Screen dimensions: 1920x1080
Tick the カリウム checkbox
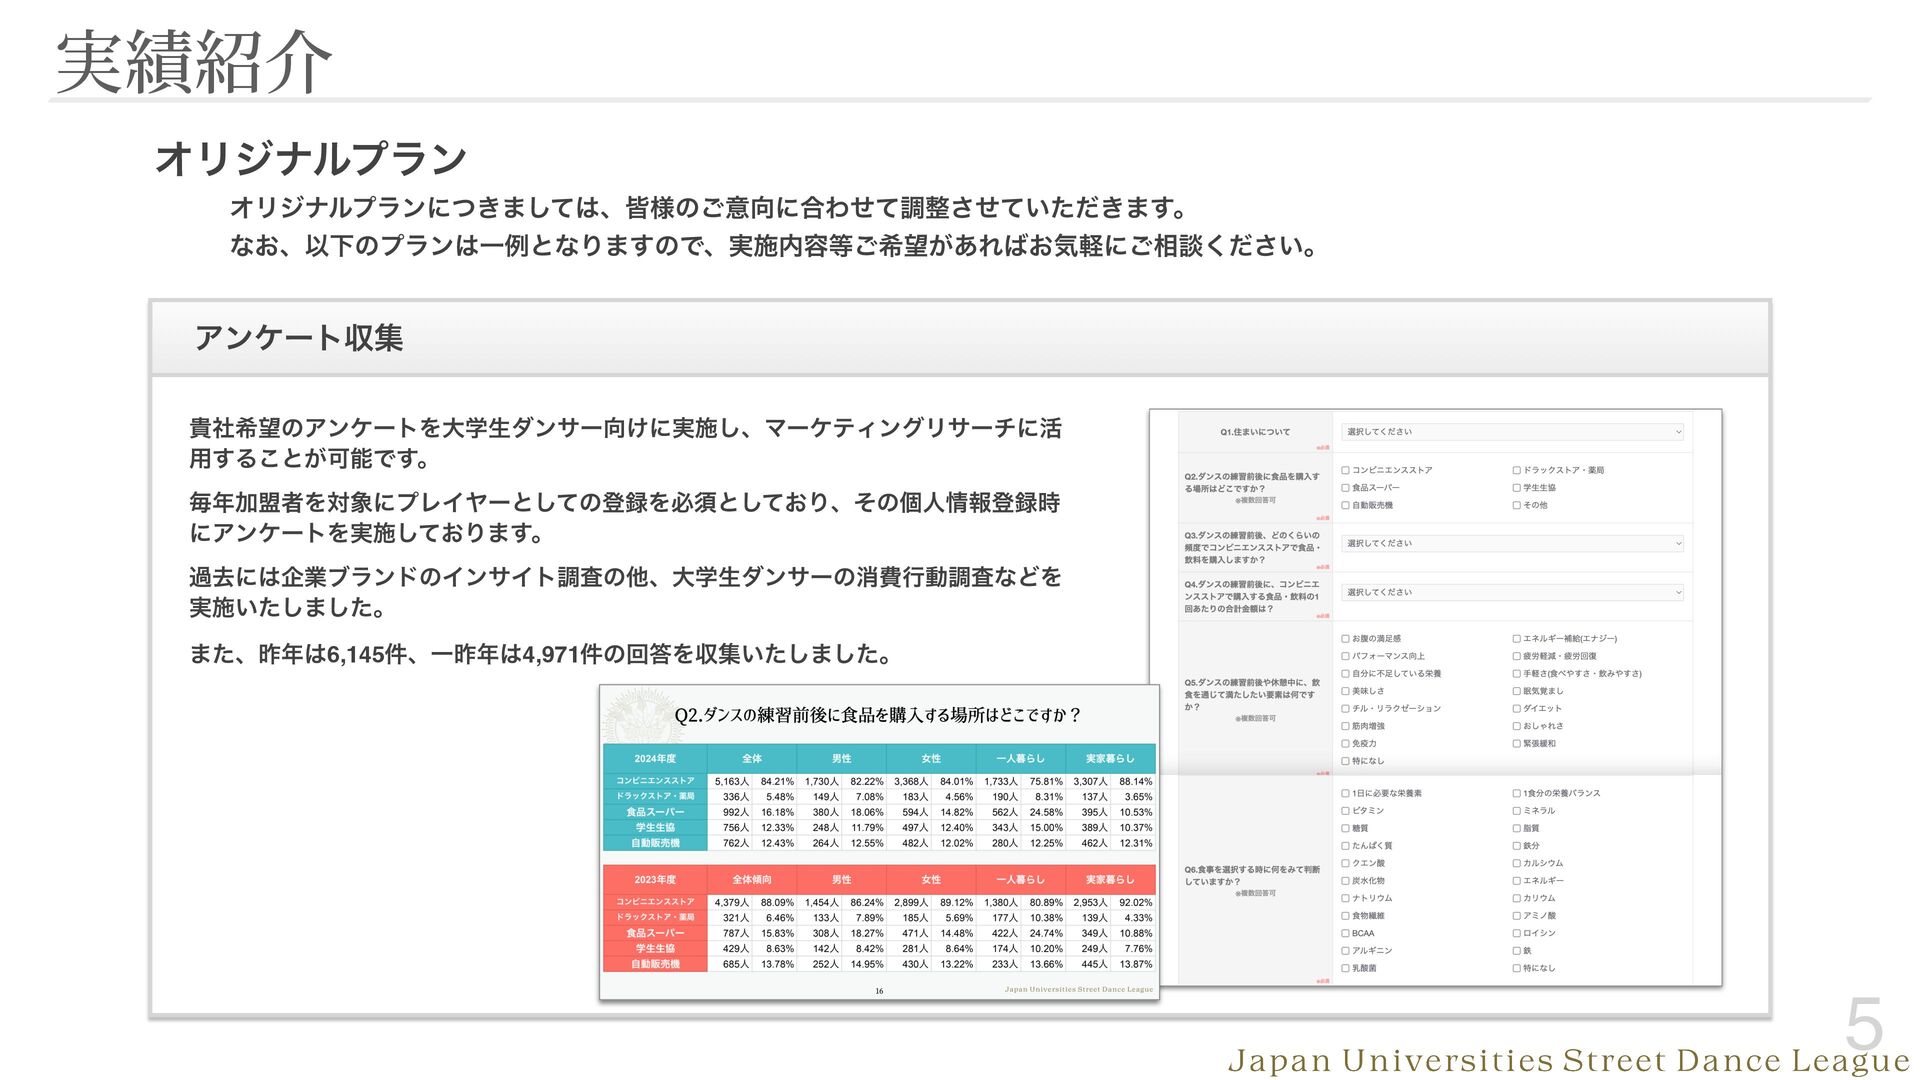pyautogui.click(x=1517, y=899)
